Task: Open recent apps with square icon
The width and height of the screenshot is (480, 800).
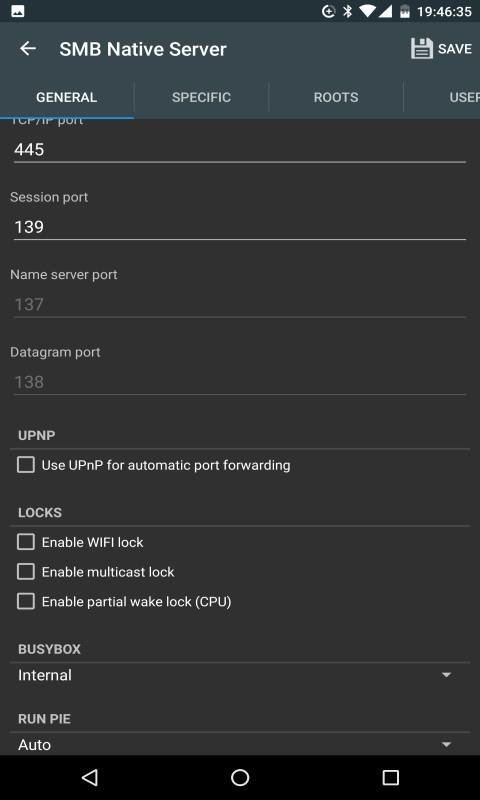Action: coord(390,777)
